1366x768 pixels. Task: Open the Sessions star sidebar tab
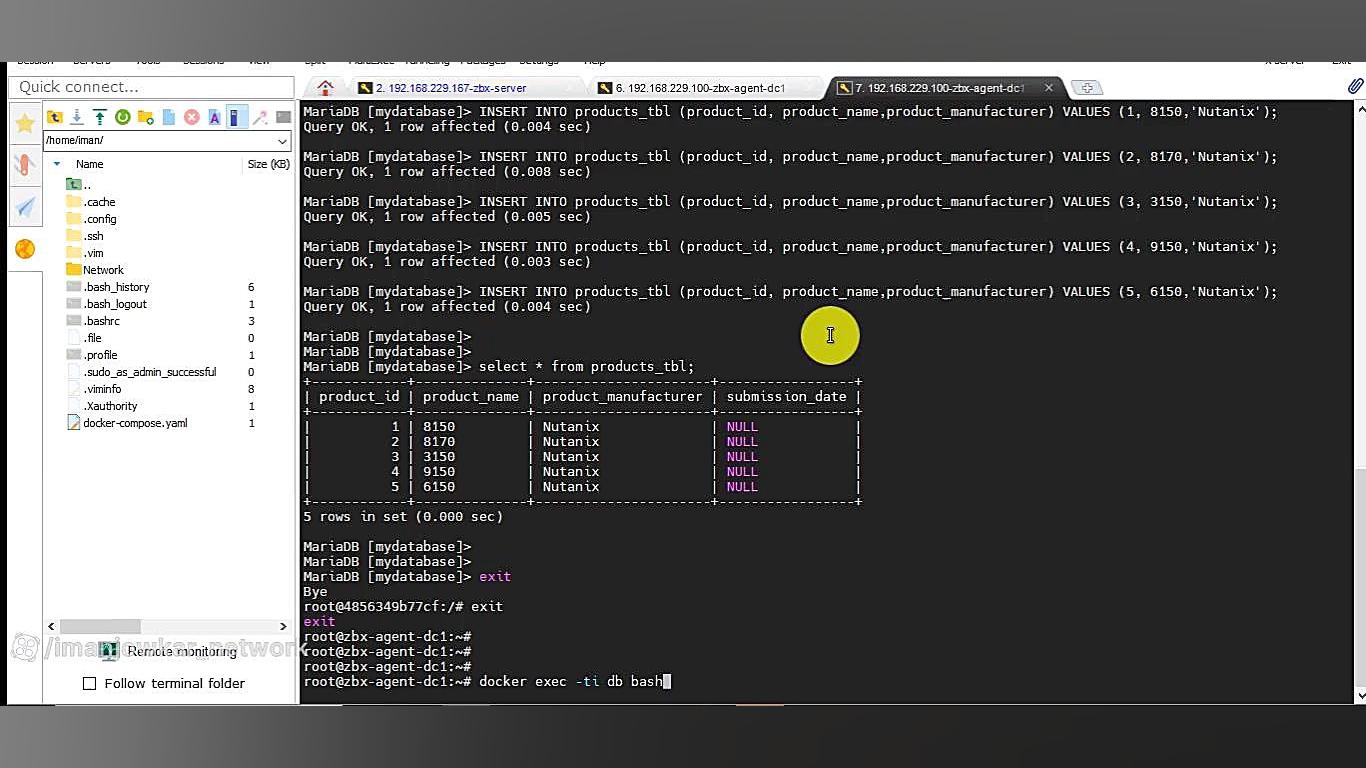click(x=25, y=123)
